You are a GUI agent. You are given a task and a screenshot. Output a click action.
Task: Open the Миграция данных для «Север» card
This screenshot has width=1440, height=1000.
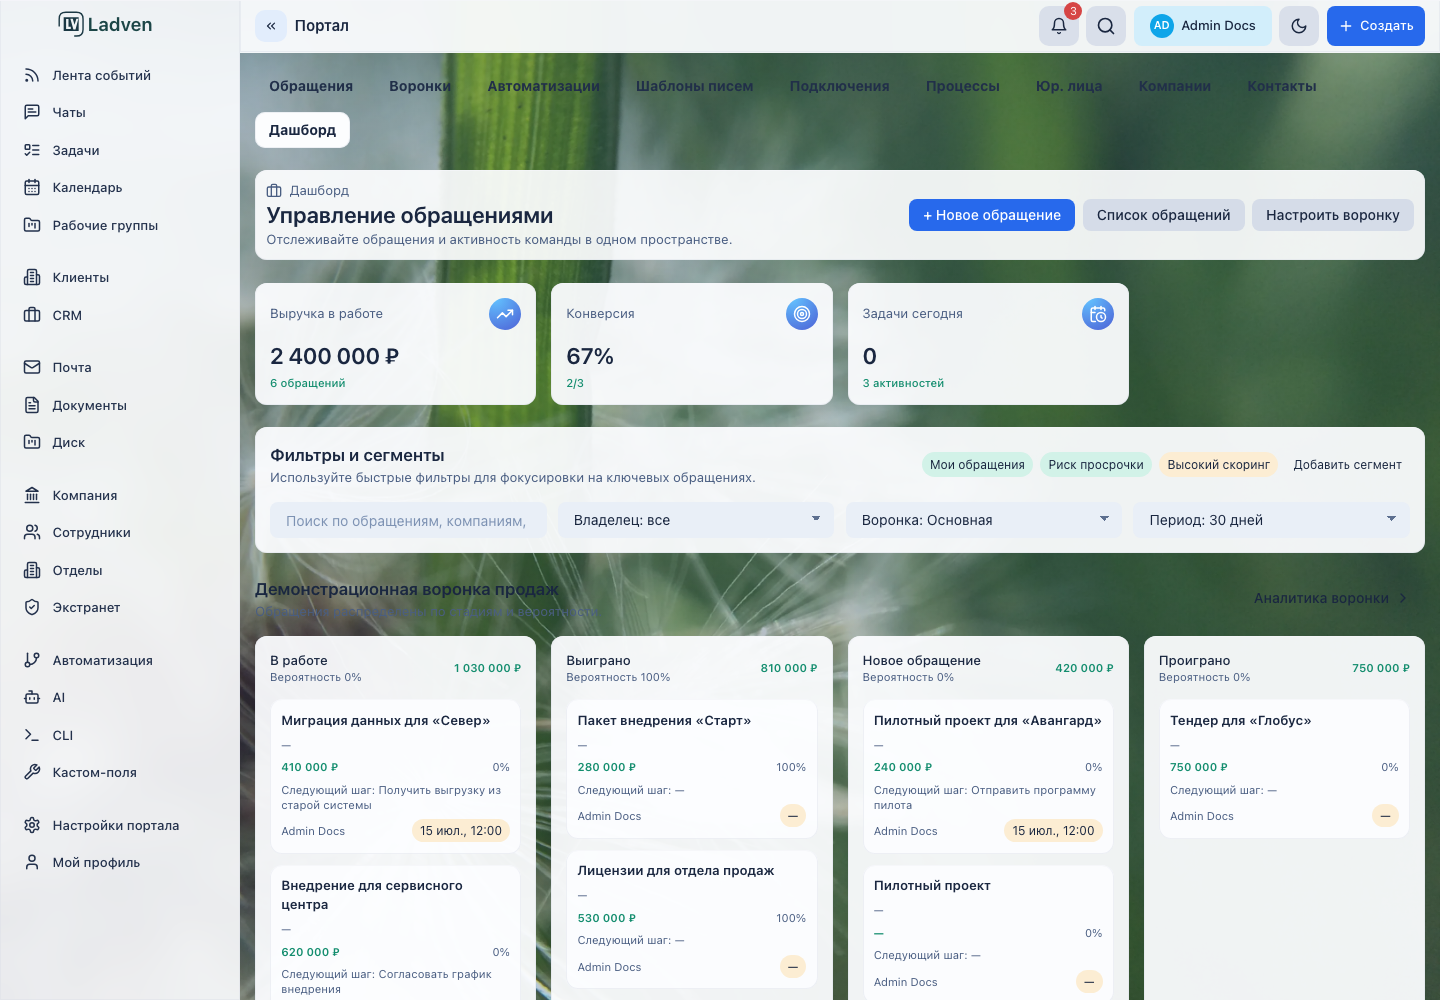coord(395,776)
